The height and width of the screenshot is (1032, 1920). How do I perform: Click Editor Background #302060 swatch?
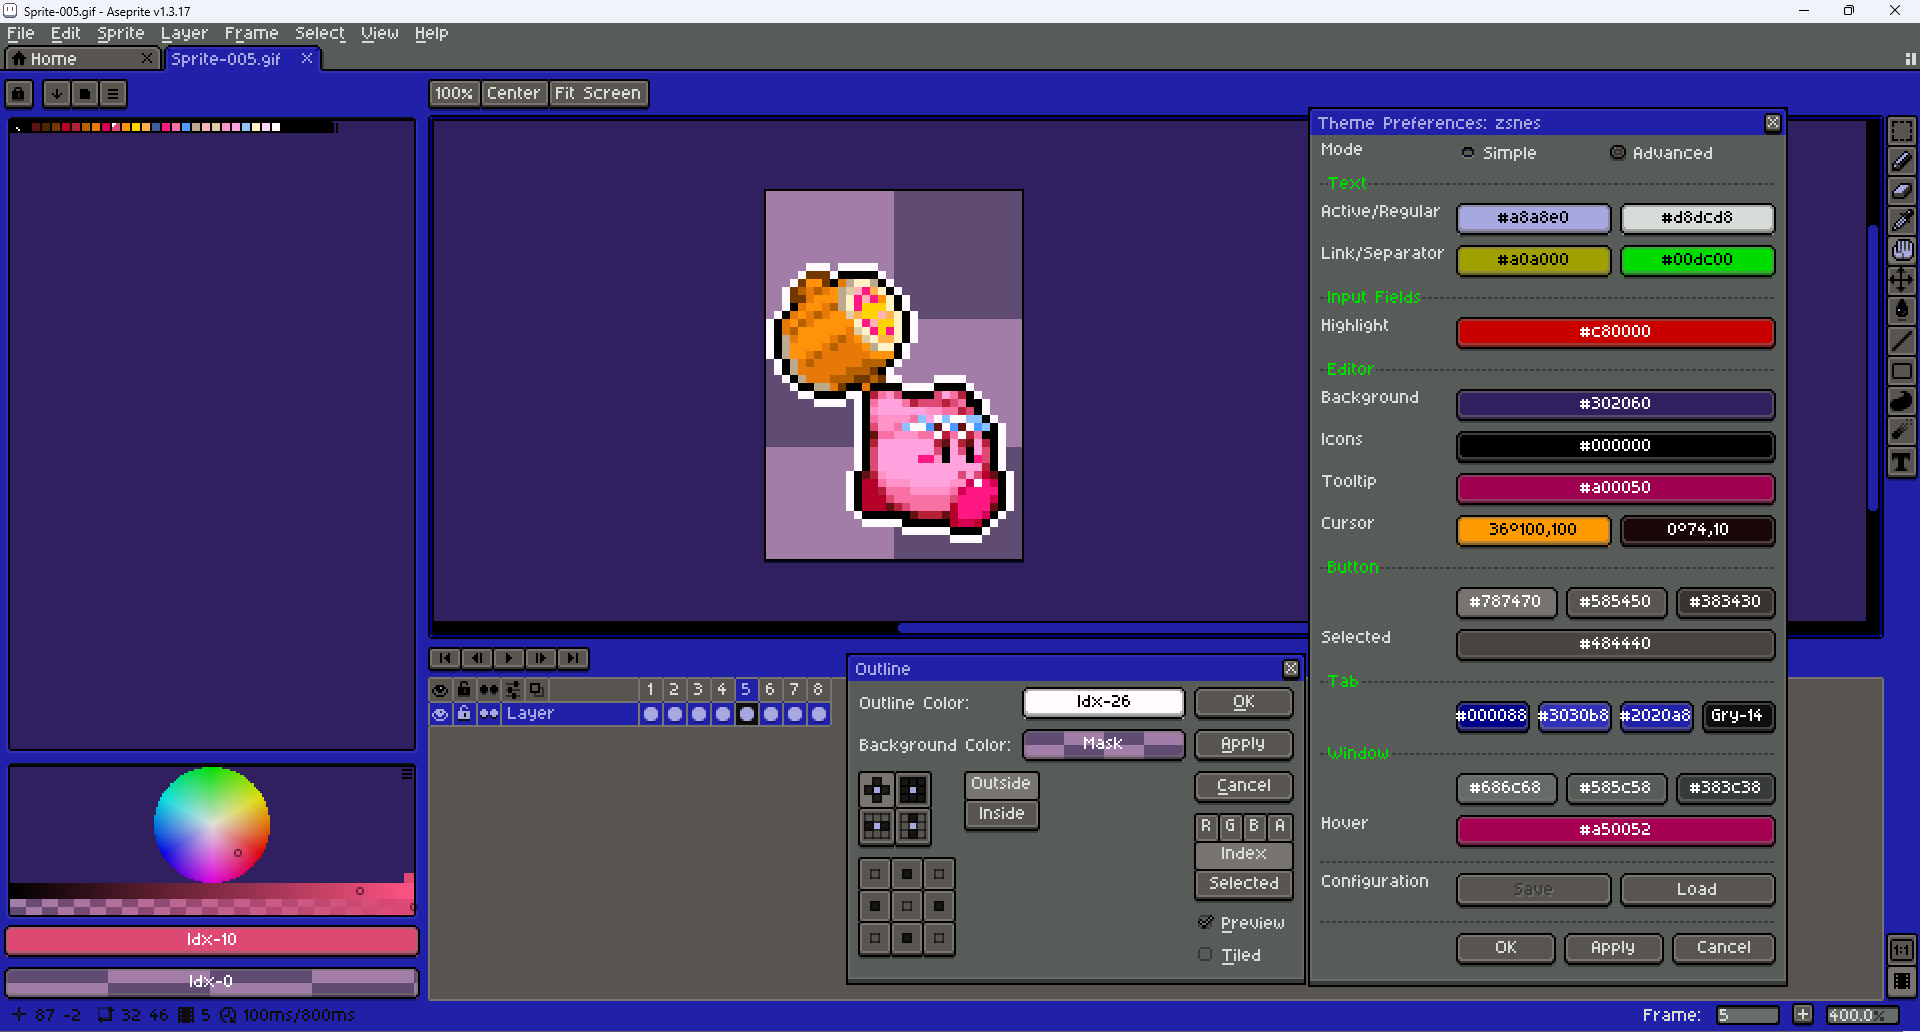pos(1615,404)
